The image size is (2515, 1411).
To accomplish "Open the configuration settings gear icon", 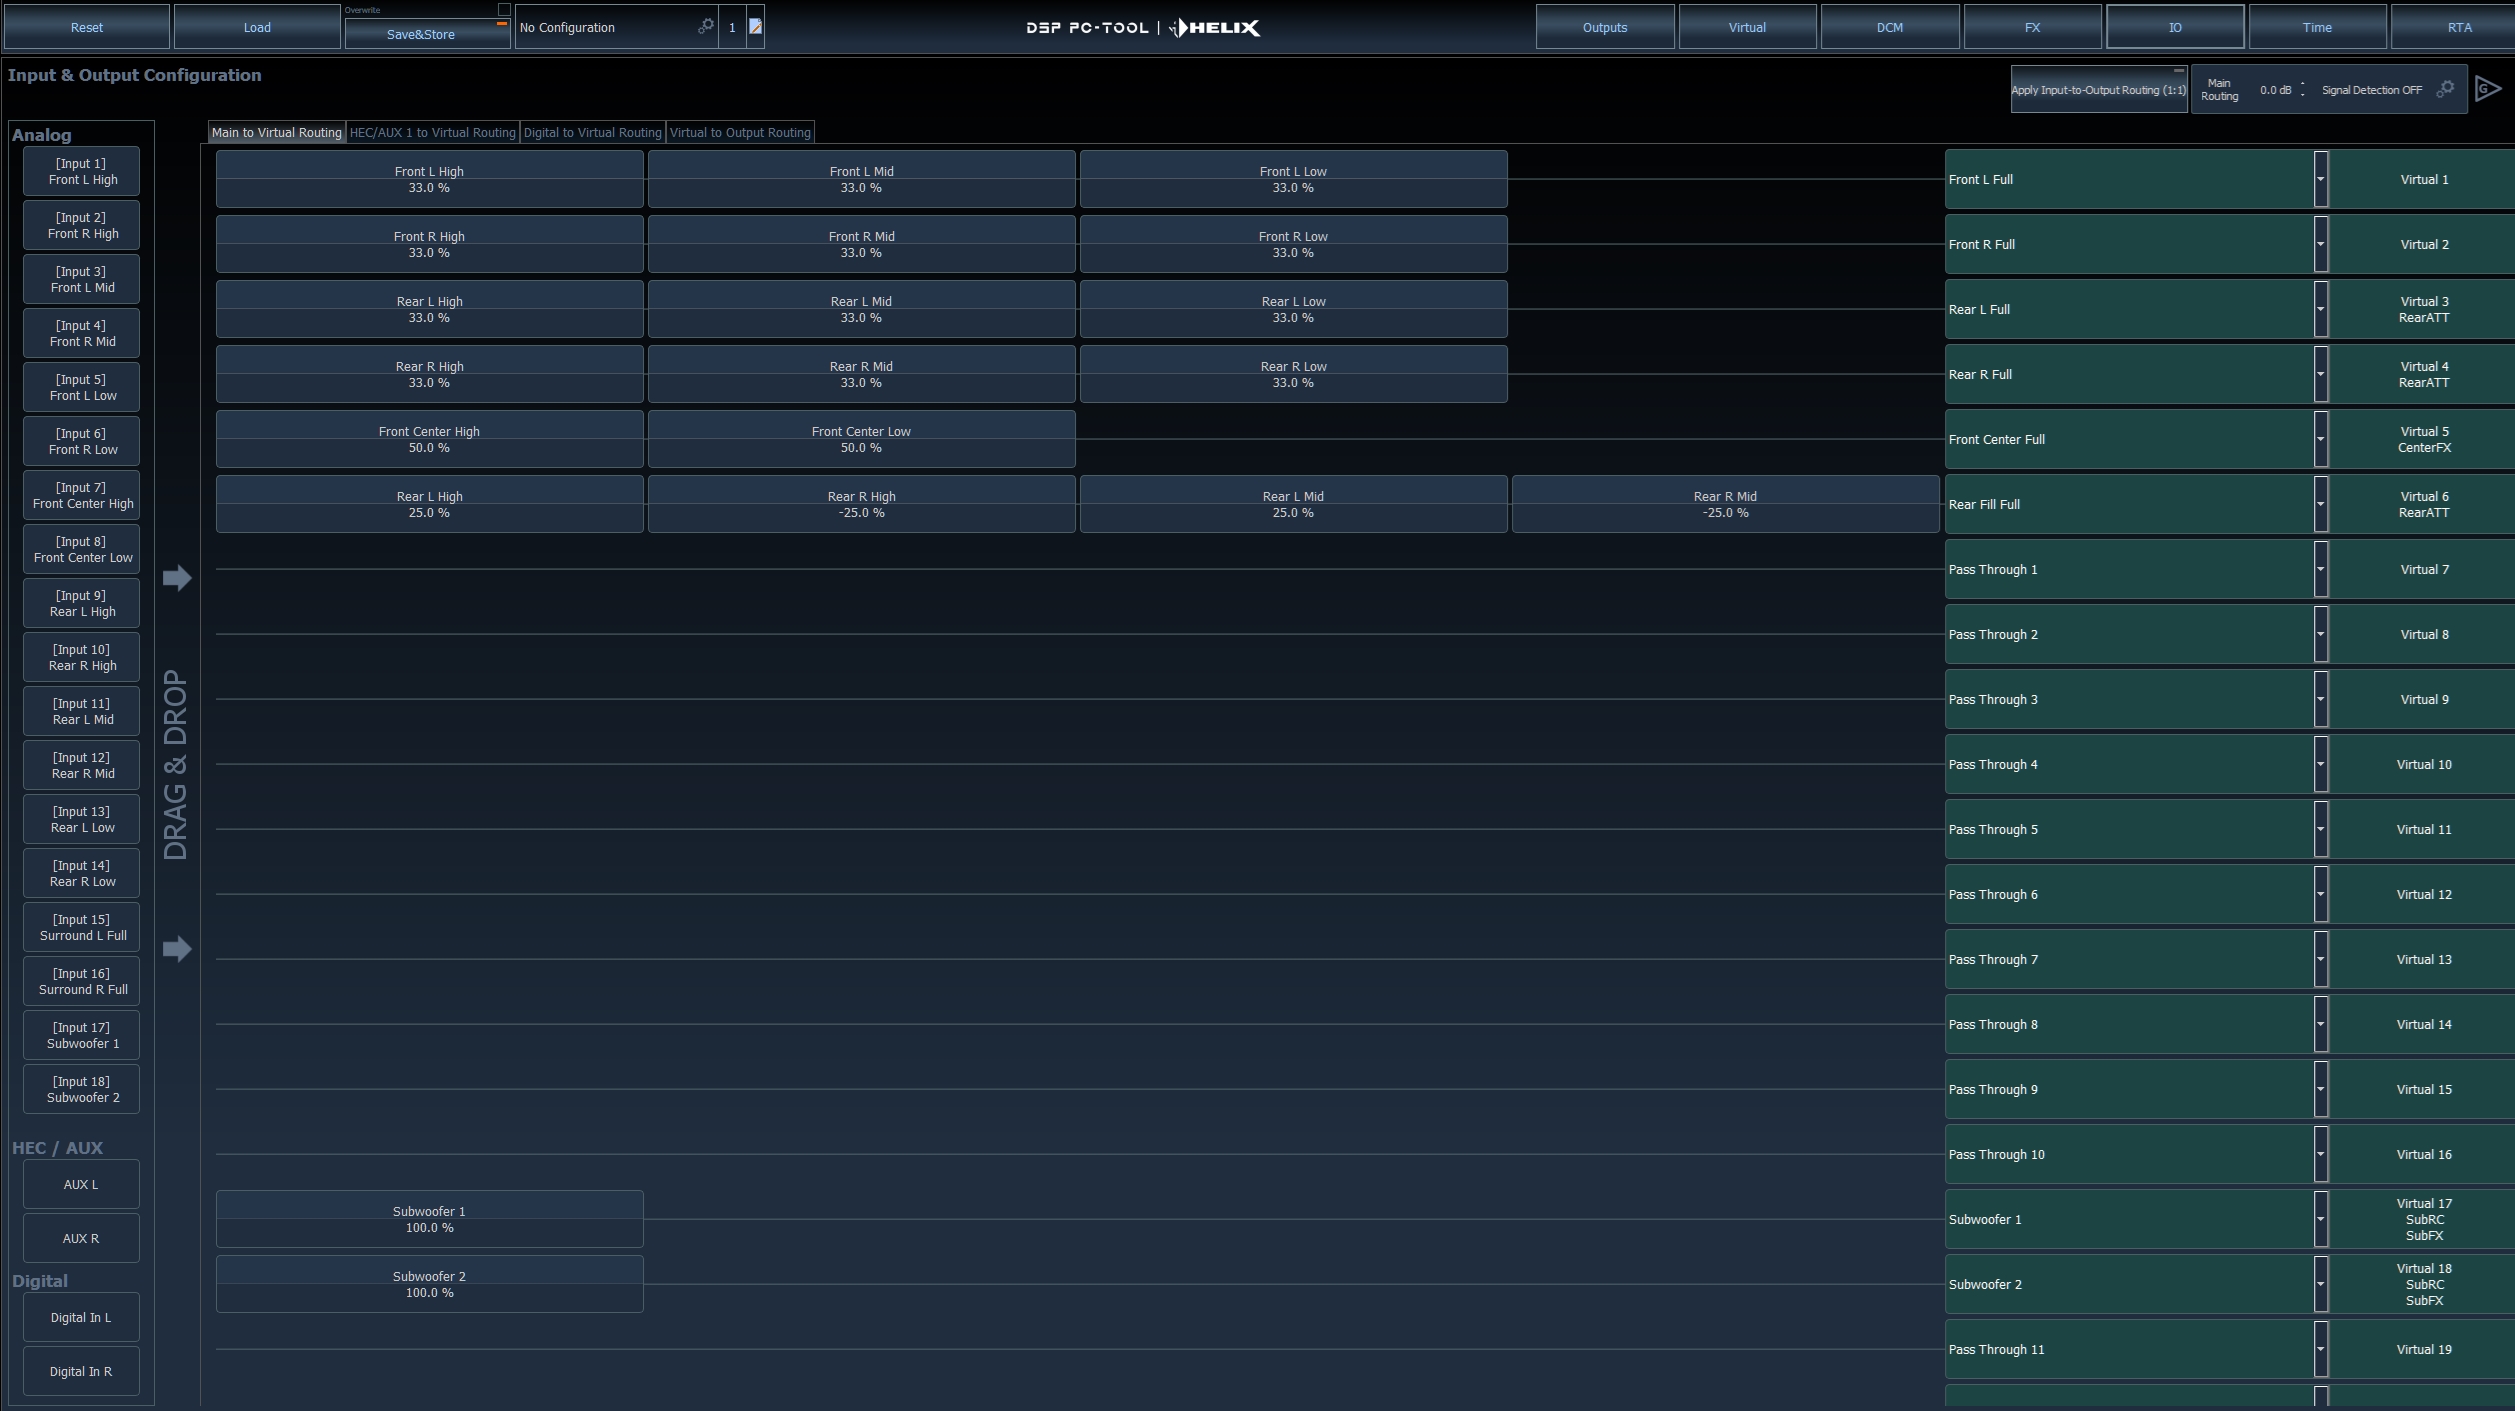I will [x=706, y=26].
